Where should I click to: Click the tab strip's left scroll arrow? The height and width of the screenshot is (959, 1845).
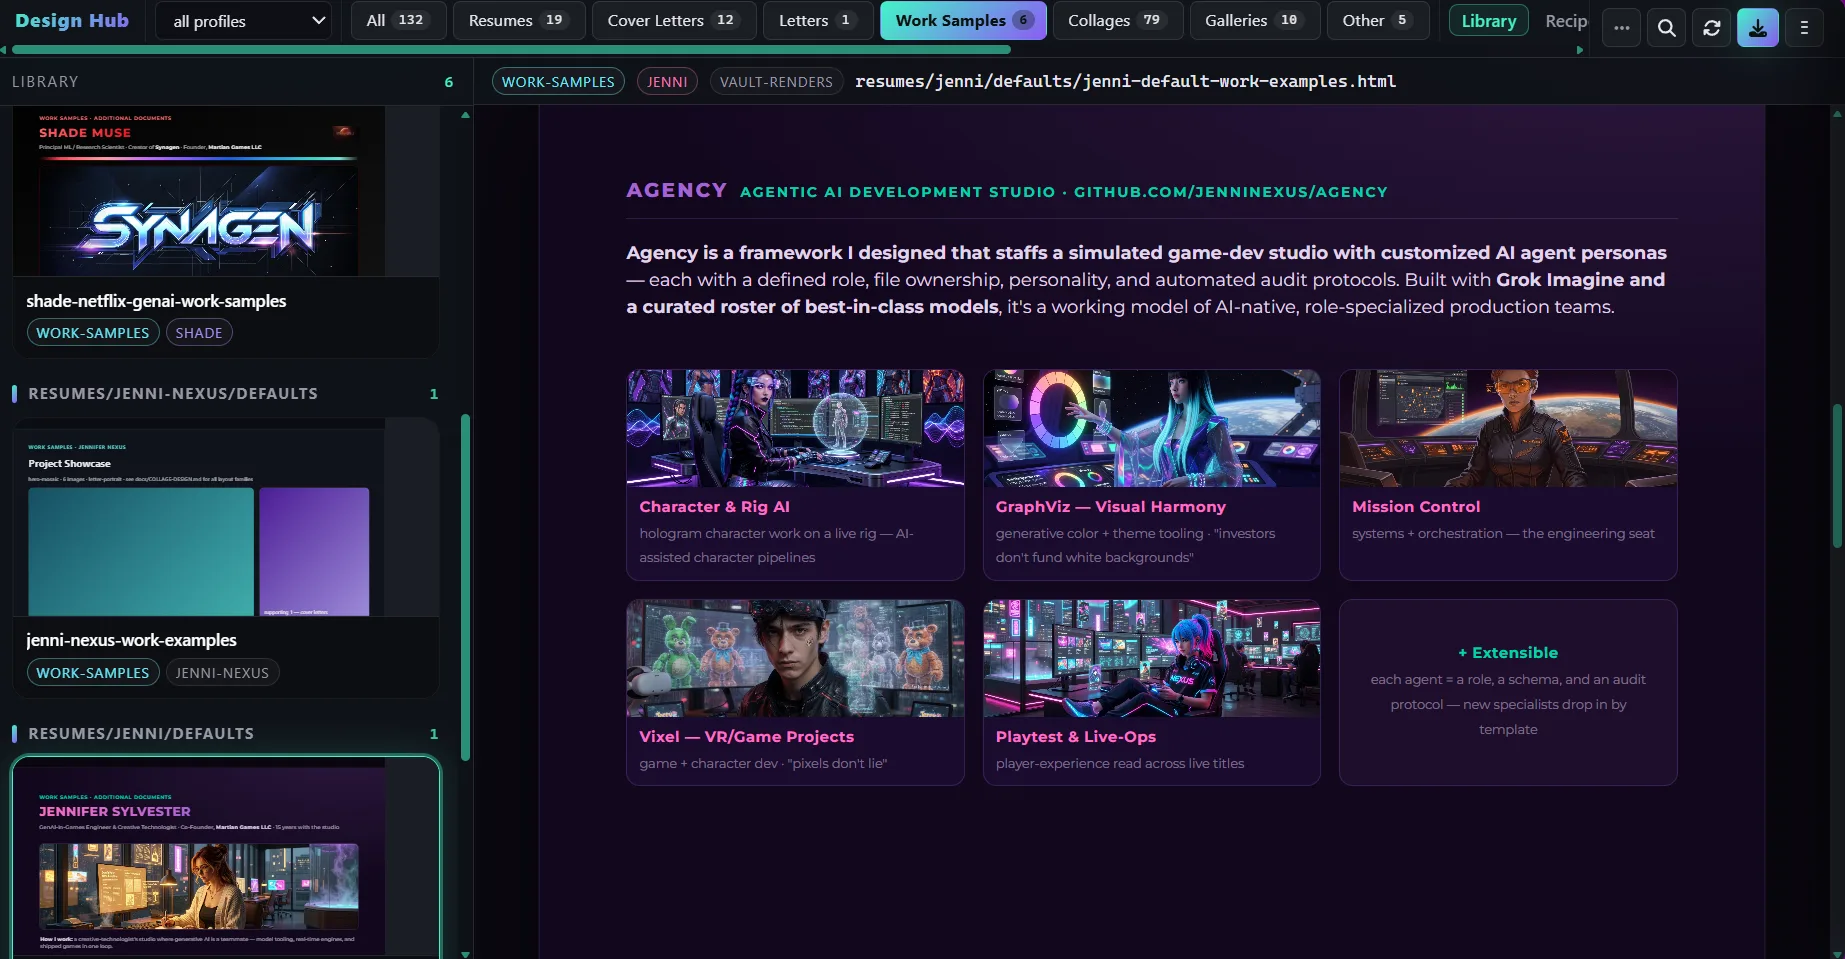point(4,49)
